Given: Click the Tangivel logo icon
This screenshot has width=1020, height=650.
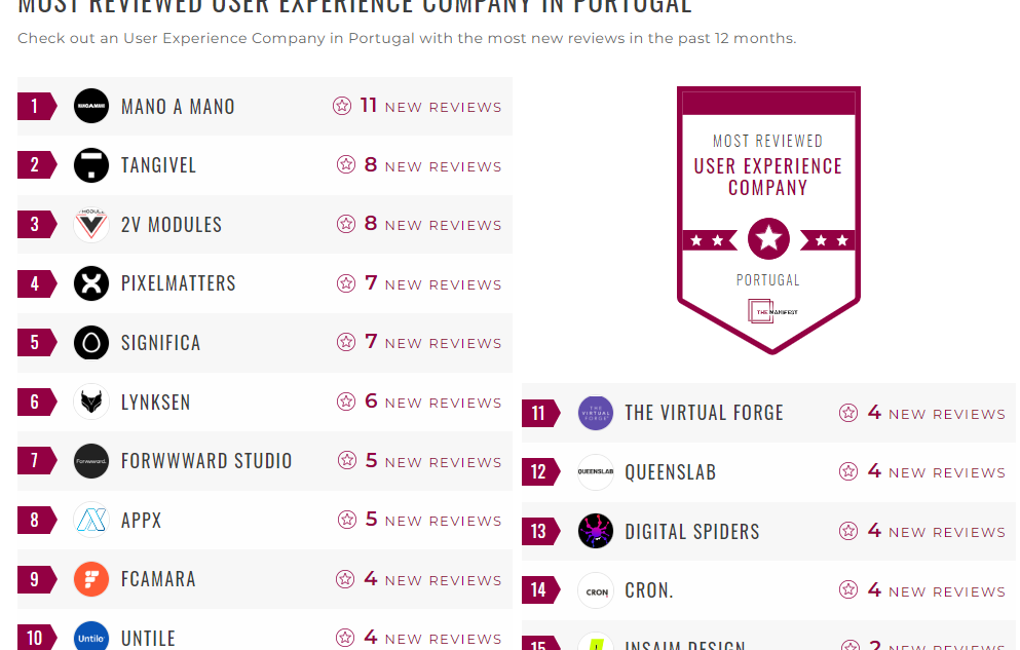Looking at the screenshot, I should pyautogui.click(x=91, y=165).
